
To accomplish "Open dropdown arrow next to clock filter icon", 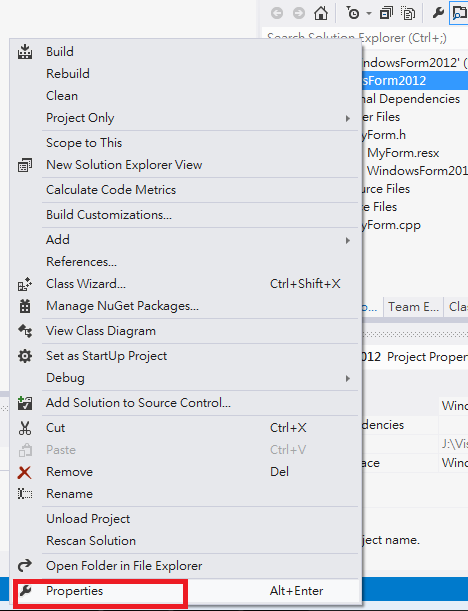I will click(369, 14).
